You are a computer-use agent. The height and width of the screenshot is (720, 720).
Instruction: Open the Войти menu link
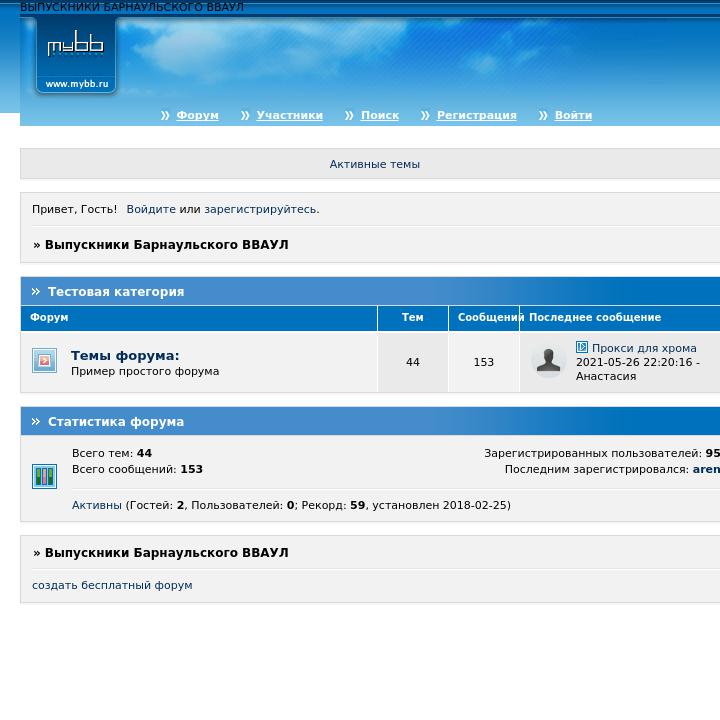tap(574, 115)
